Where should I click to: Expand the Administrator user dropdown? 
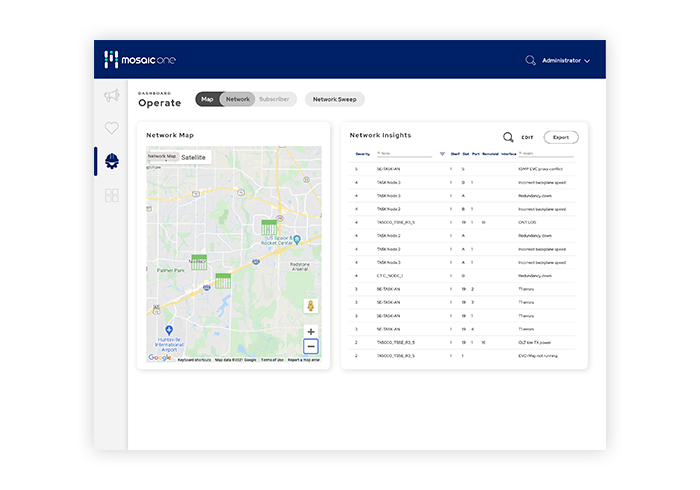coord(566,61)
